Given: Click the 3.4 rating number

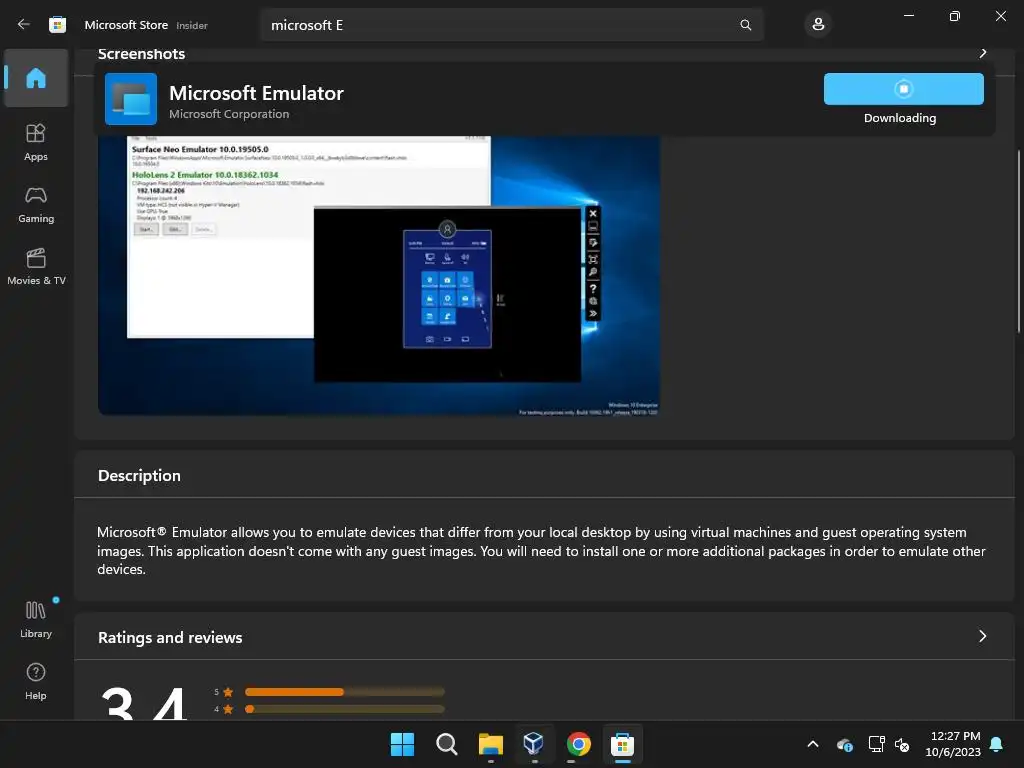Looking at the screenshot, I should 144,703.
